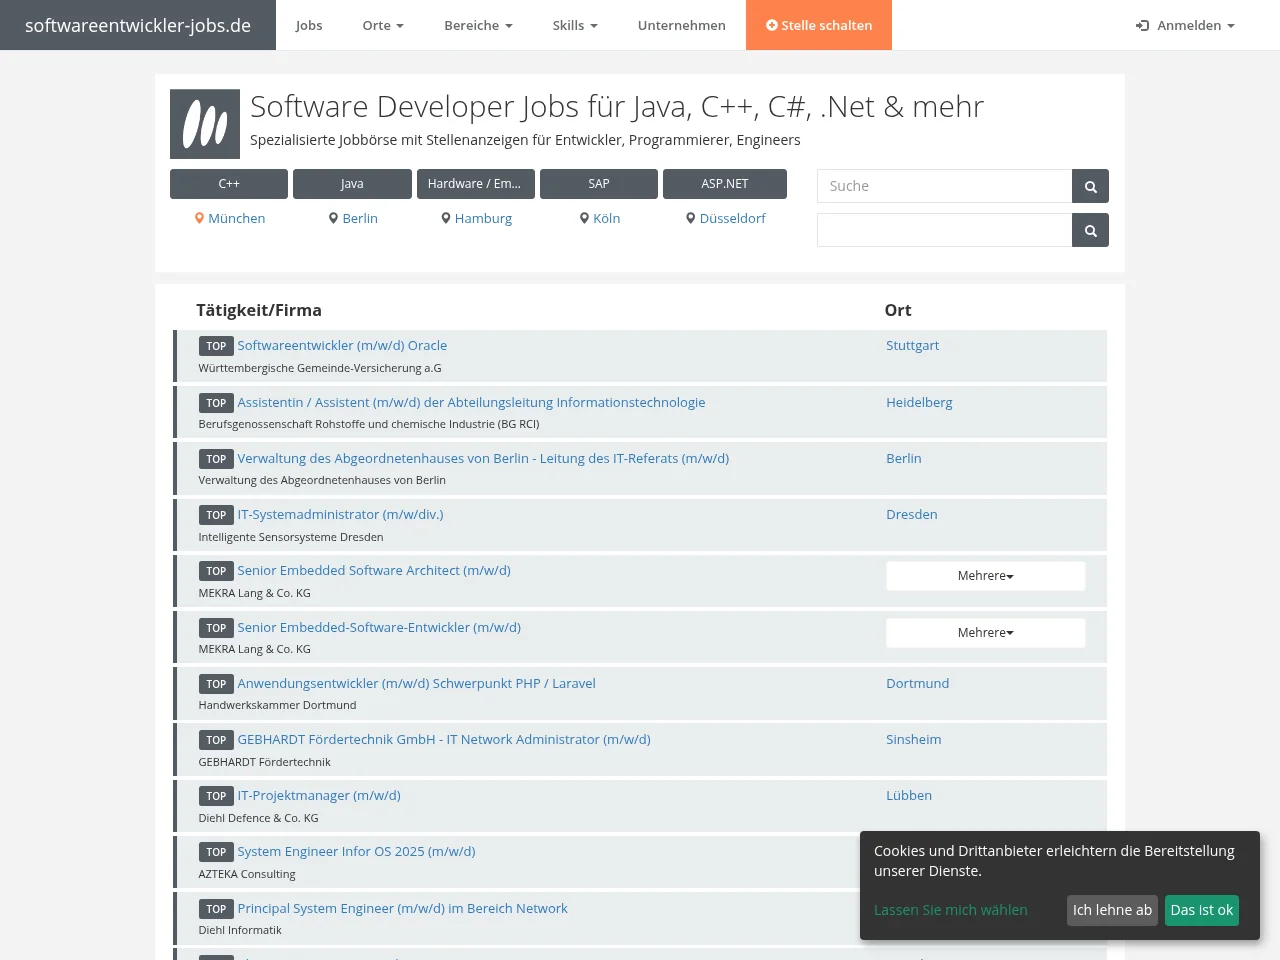This screenshot has width=1280, height=960.
Task: Open the Anwendungsentwickler PHP / Laravel job
Action: pyautogui.click(x=416, y=683)
